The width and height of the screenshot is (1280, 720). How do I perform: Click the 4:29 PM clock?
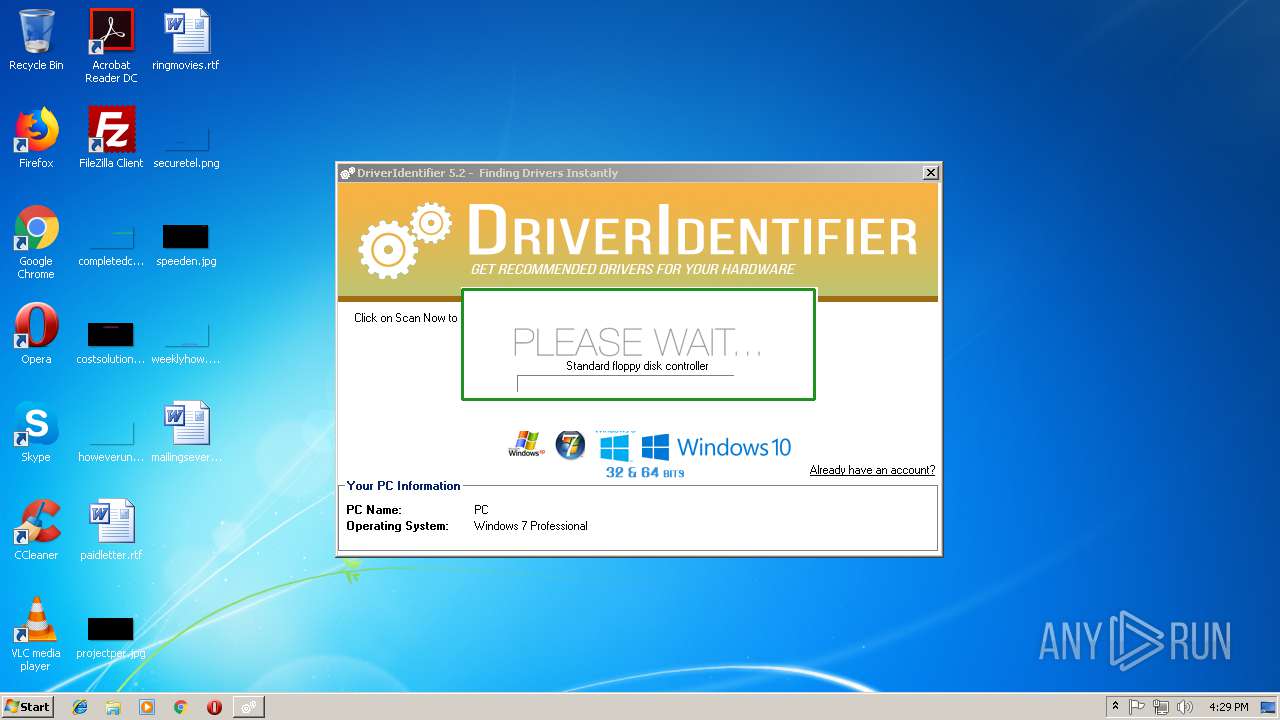[1228, 707]
